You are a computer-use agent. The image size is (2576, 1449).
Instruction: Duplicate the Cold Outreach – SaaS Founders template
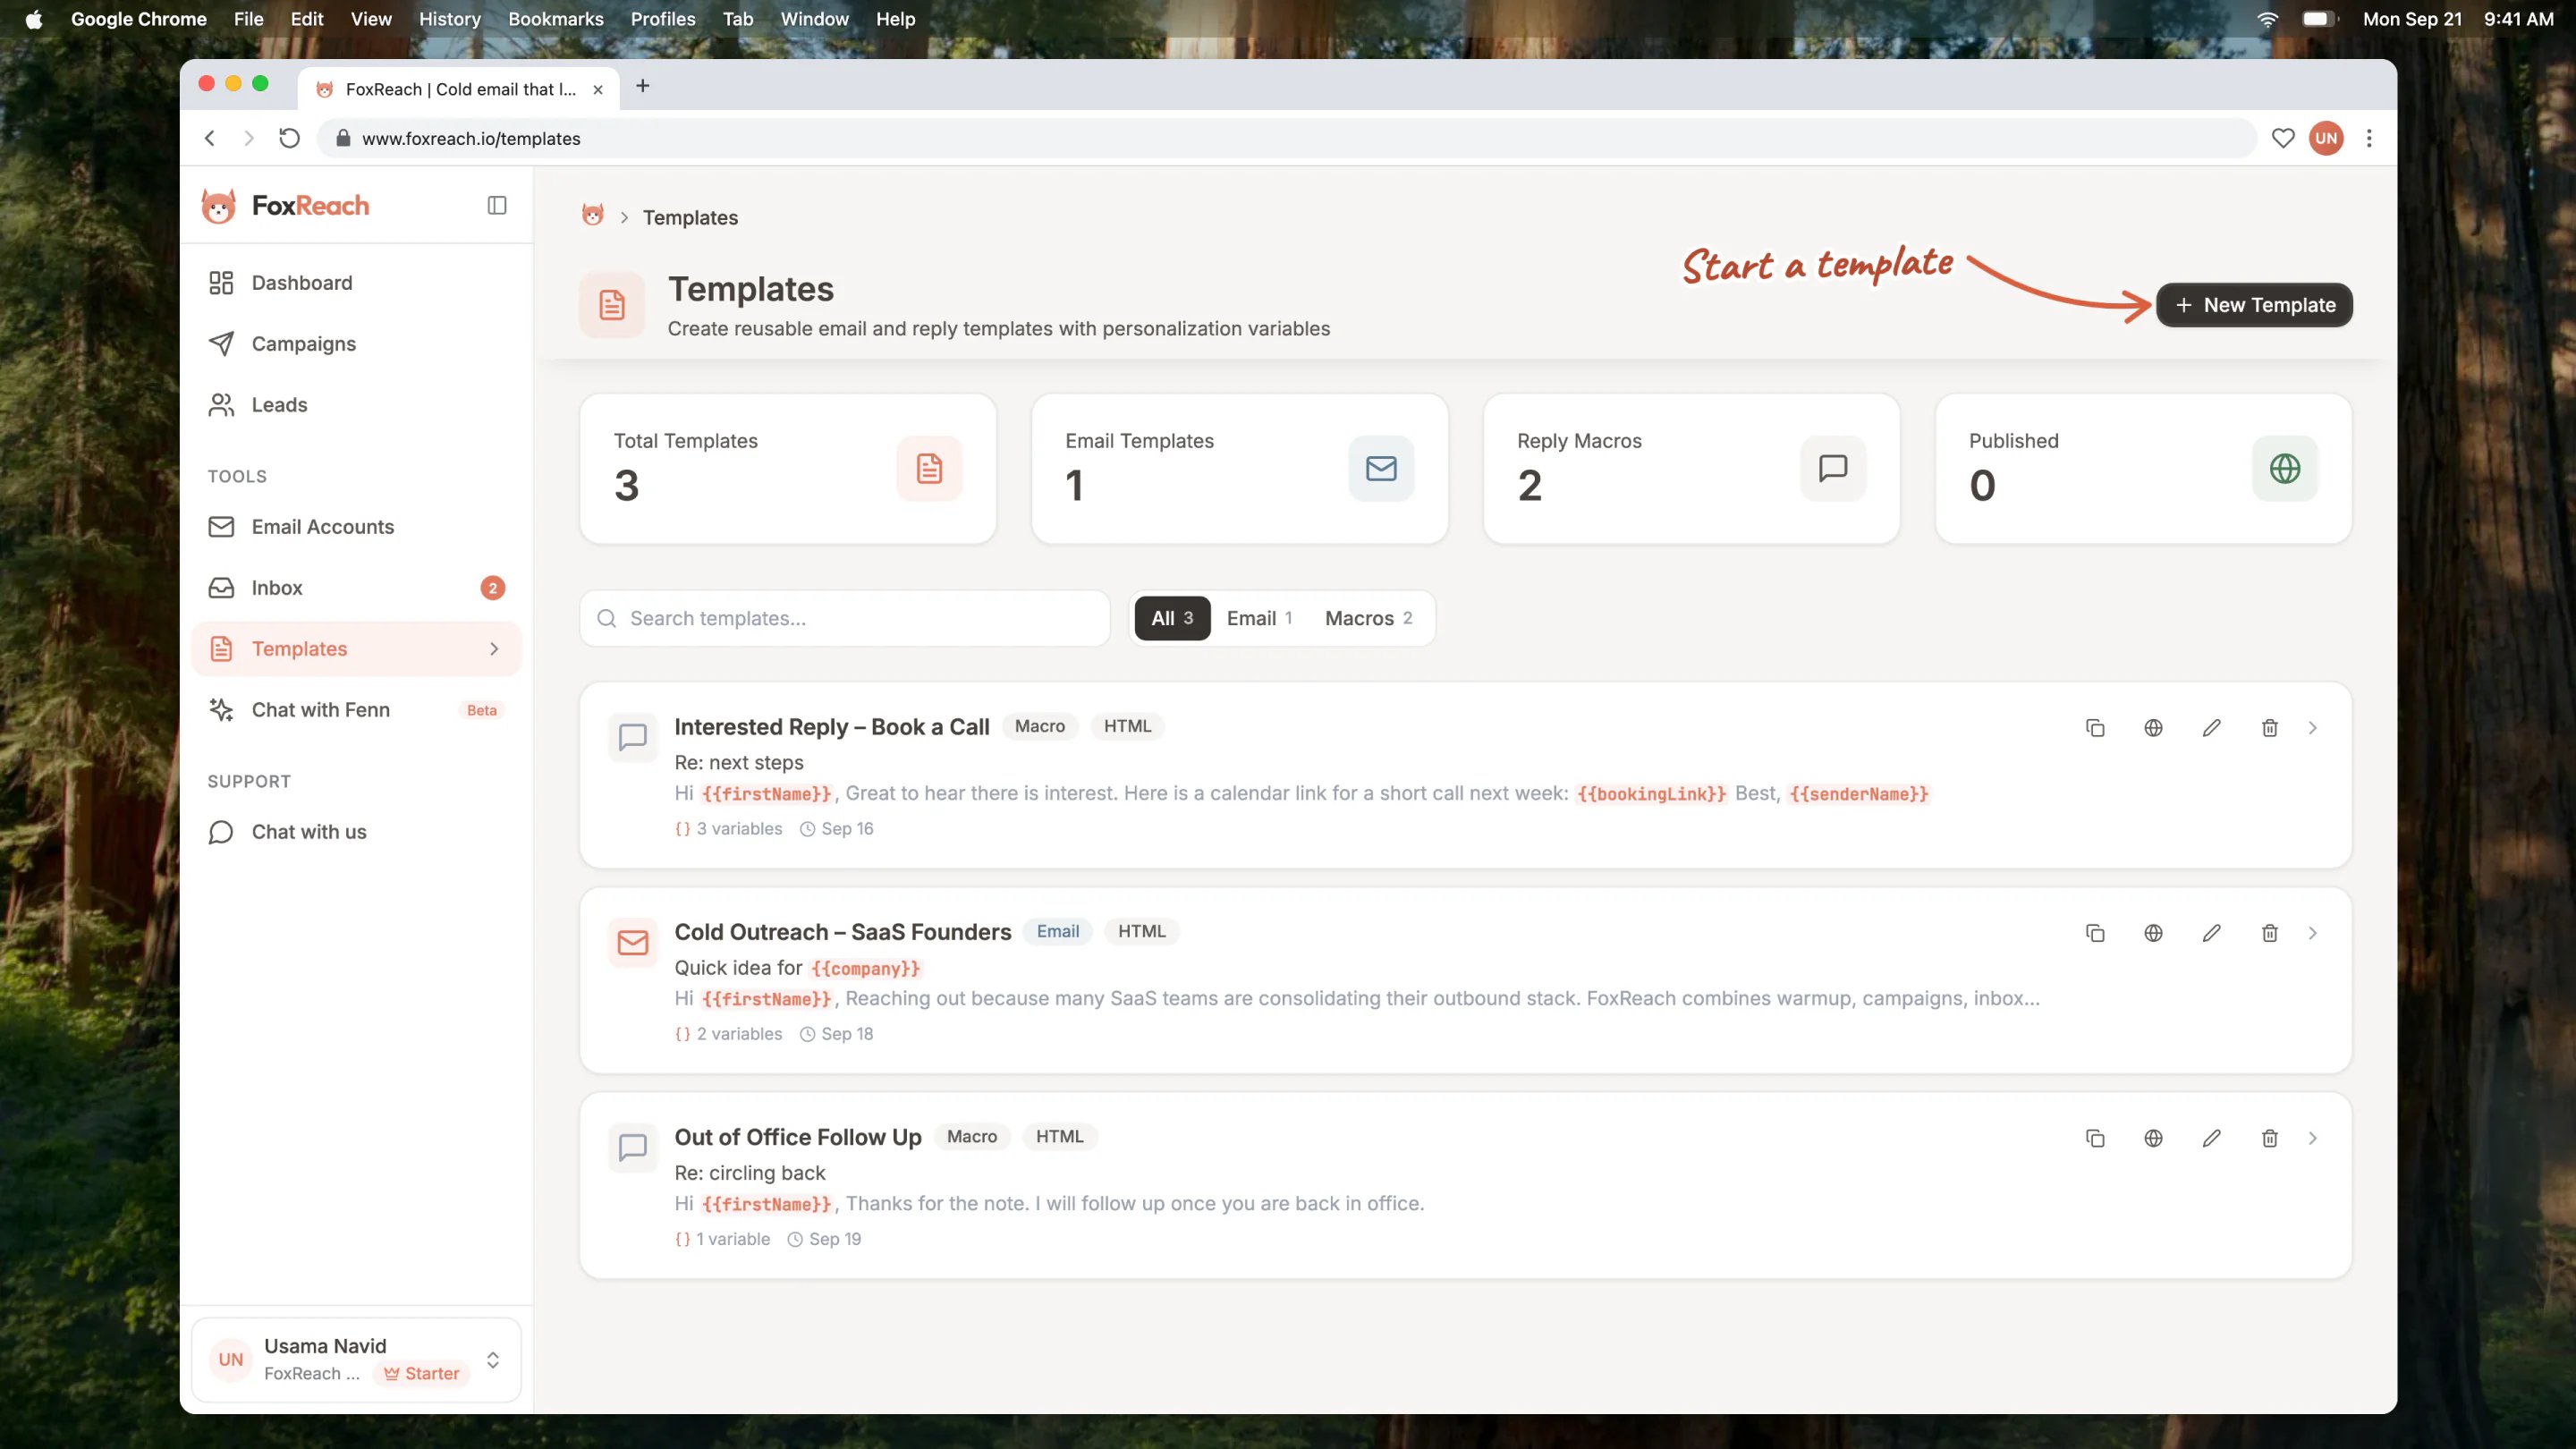[x=2095, y=933]
